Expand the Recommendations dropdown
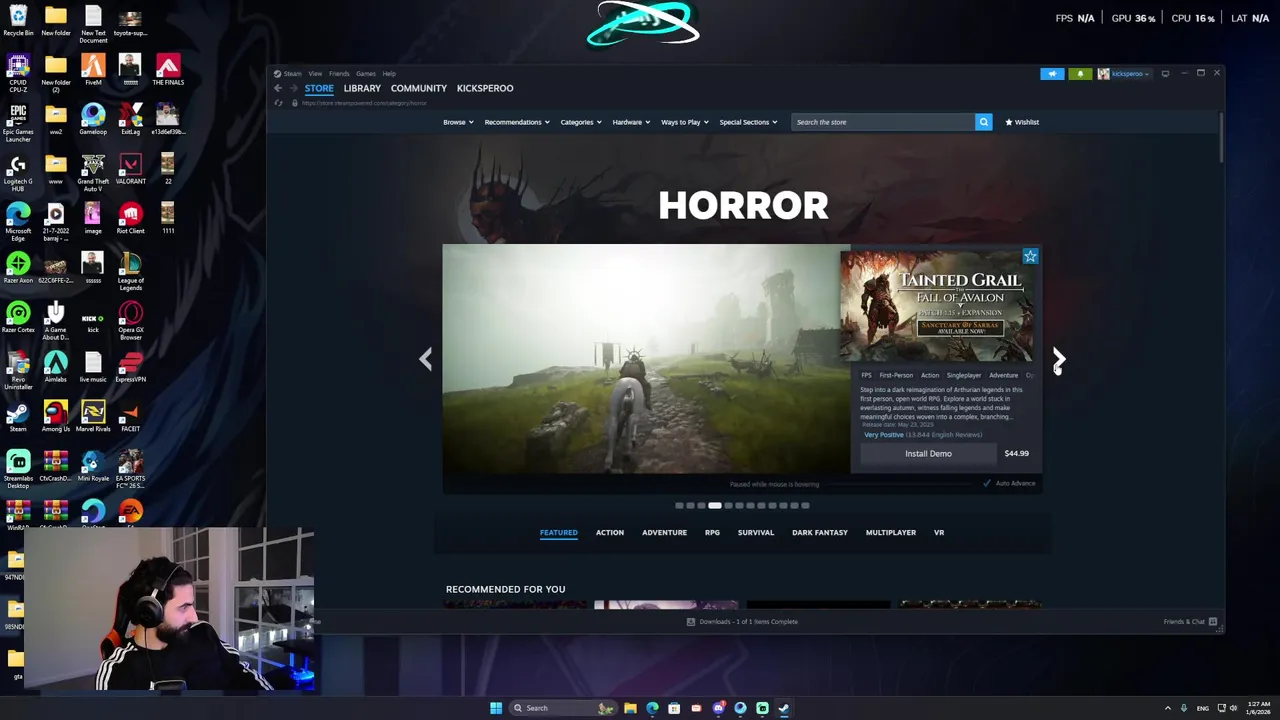Viewport: 1280px width, 720px height. pos(517,122)
